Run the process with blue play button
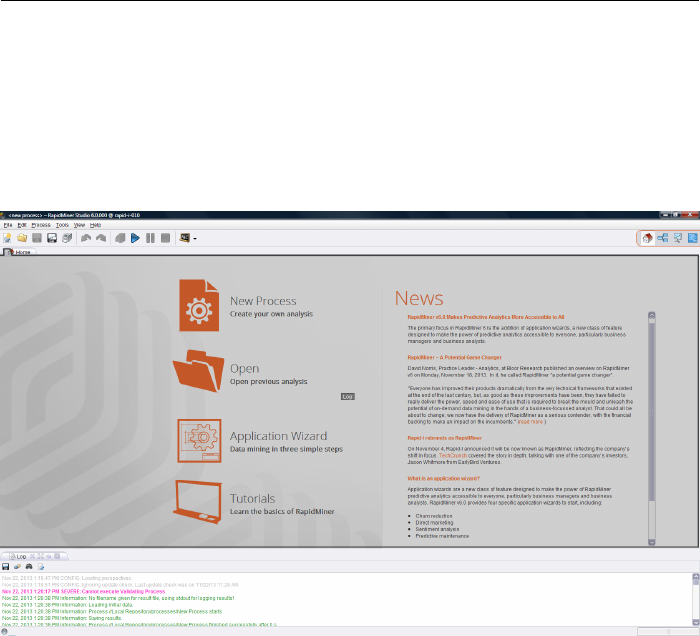700x636 pixels. 135,238
